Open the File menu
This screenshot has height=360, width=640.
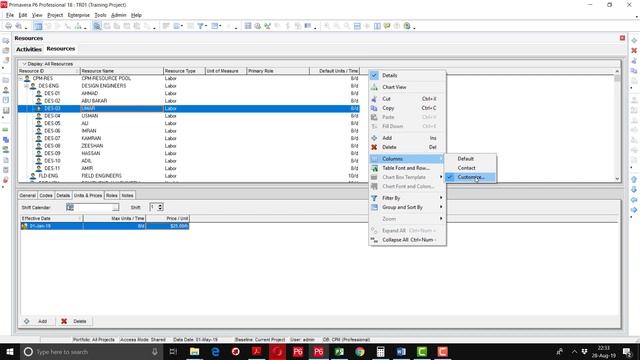pos(10,15)
